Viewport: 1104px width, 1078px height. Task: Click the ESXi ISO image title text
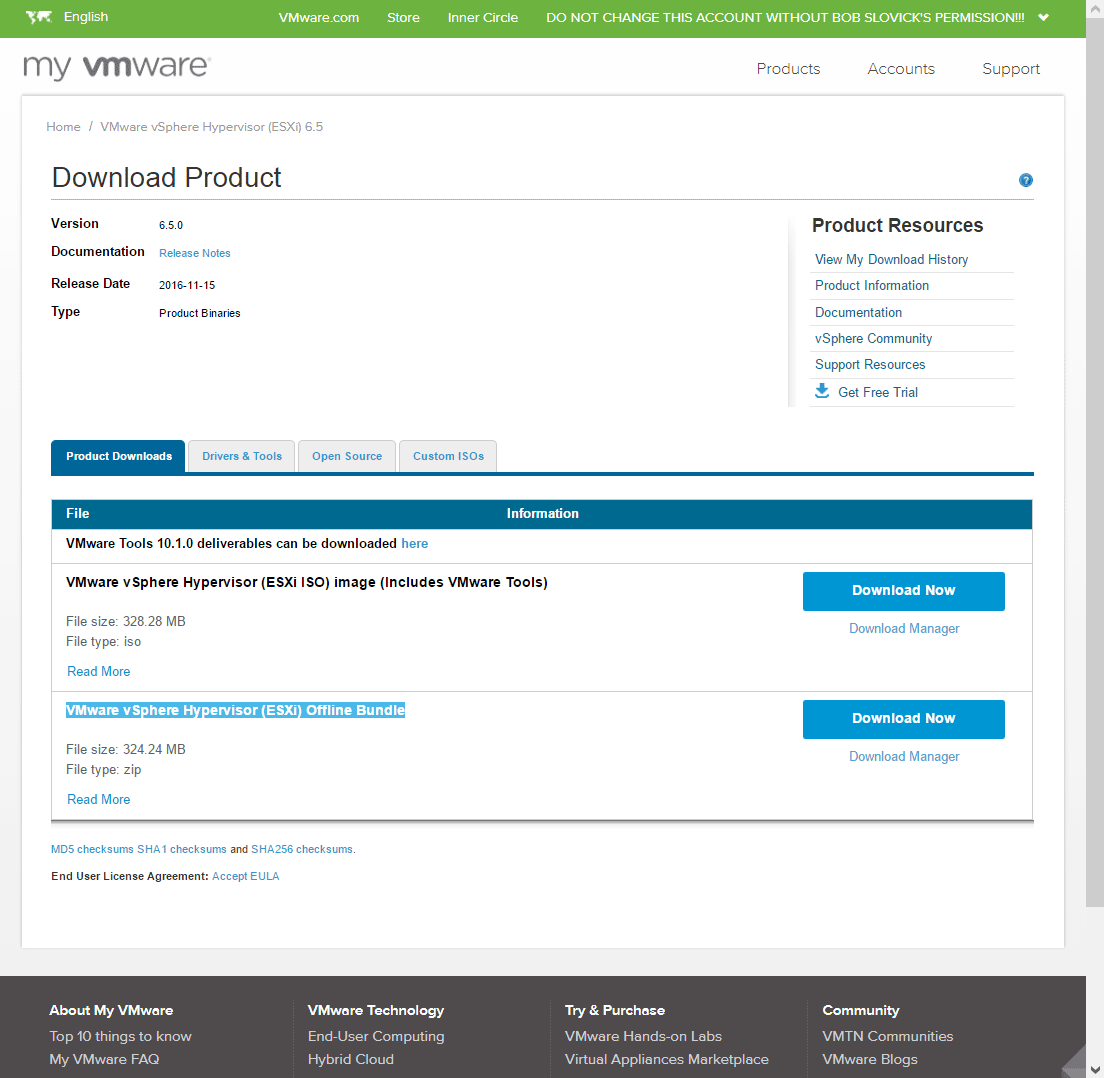click(x=306, y=582)
